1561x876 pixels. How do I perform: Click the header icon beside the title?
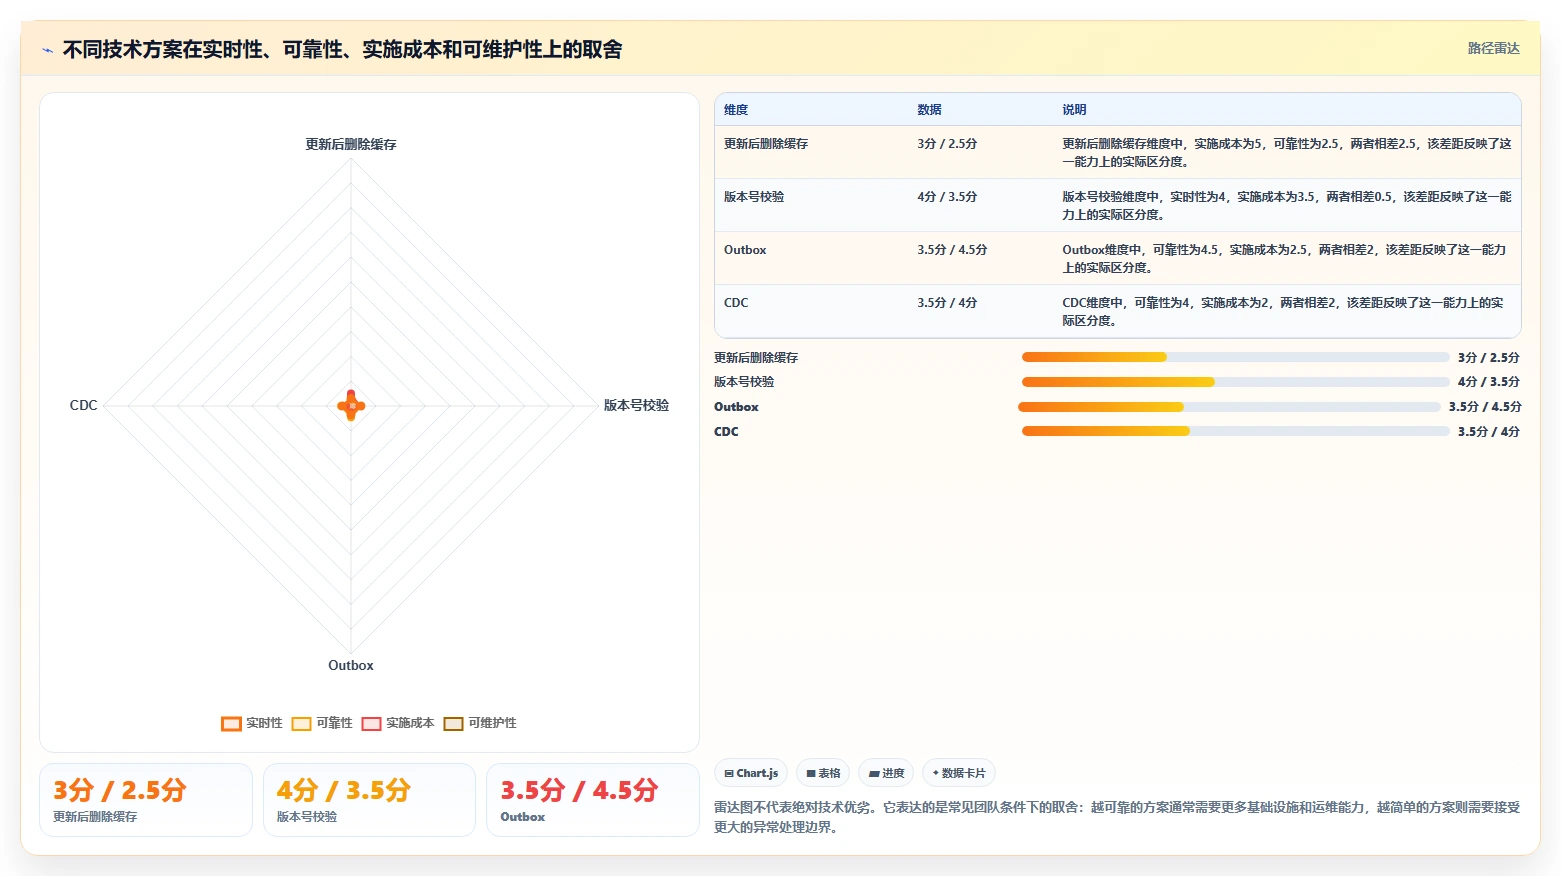47,50
